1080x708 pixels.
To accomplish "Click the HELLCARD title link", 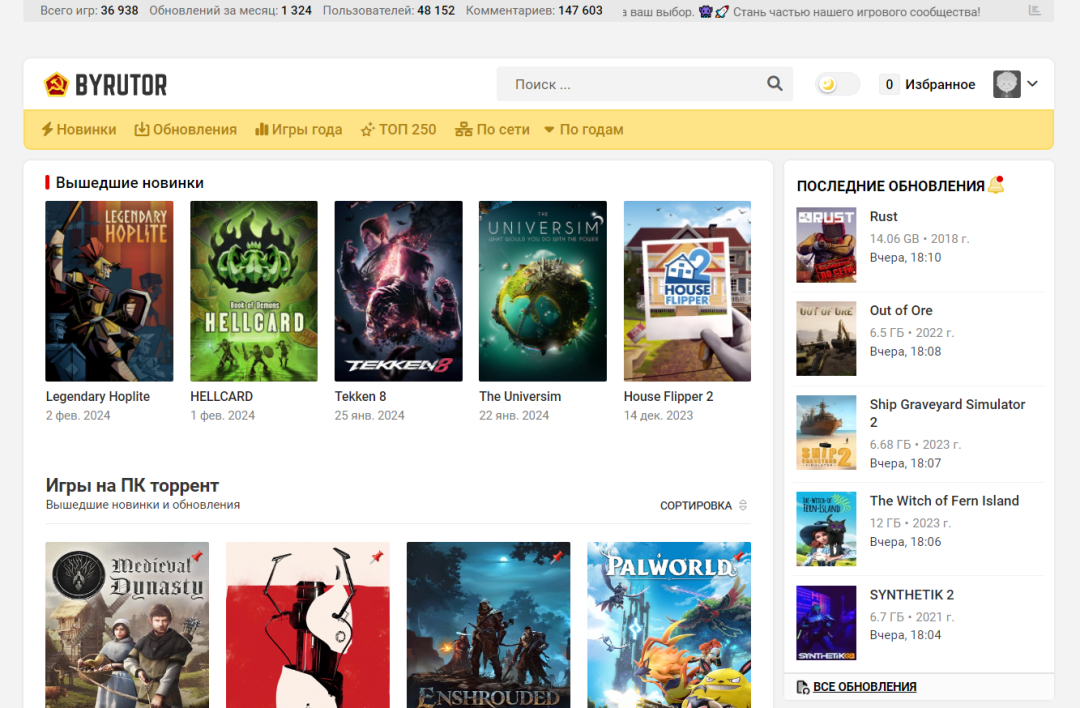I will 221,397.
